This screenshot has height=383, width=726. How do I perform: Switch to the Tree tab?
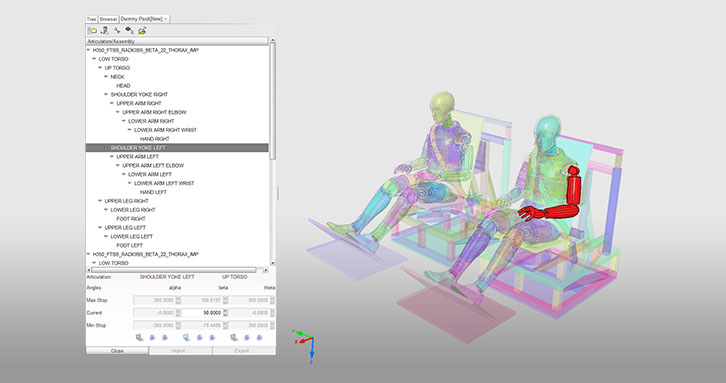point(92,19)
